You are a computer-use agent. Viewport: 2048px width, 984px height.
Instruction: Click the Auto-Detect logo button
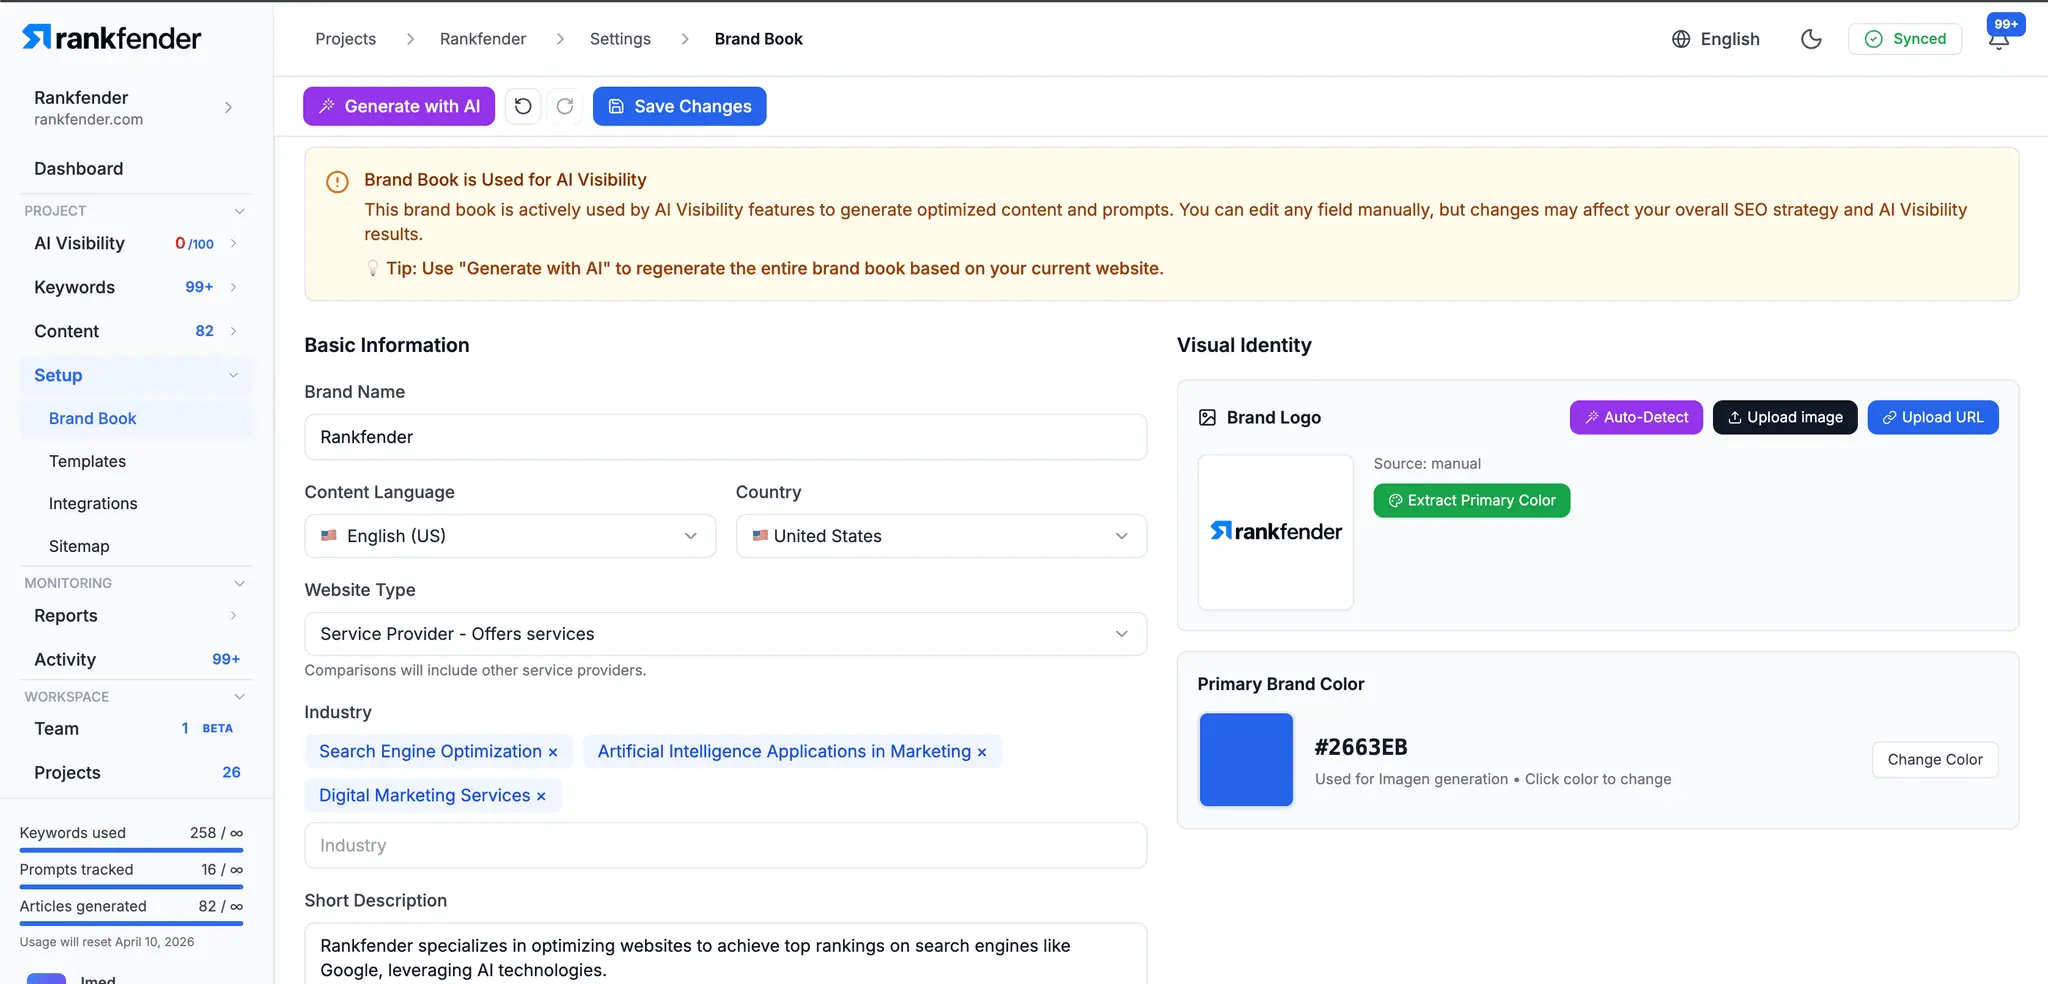(x=1636, y=418)
